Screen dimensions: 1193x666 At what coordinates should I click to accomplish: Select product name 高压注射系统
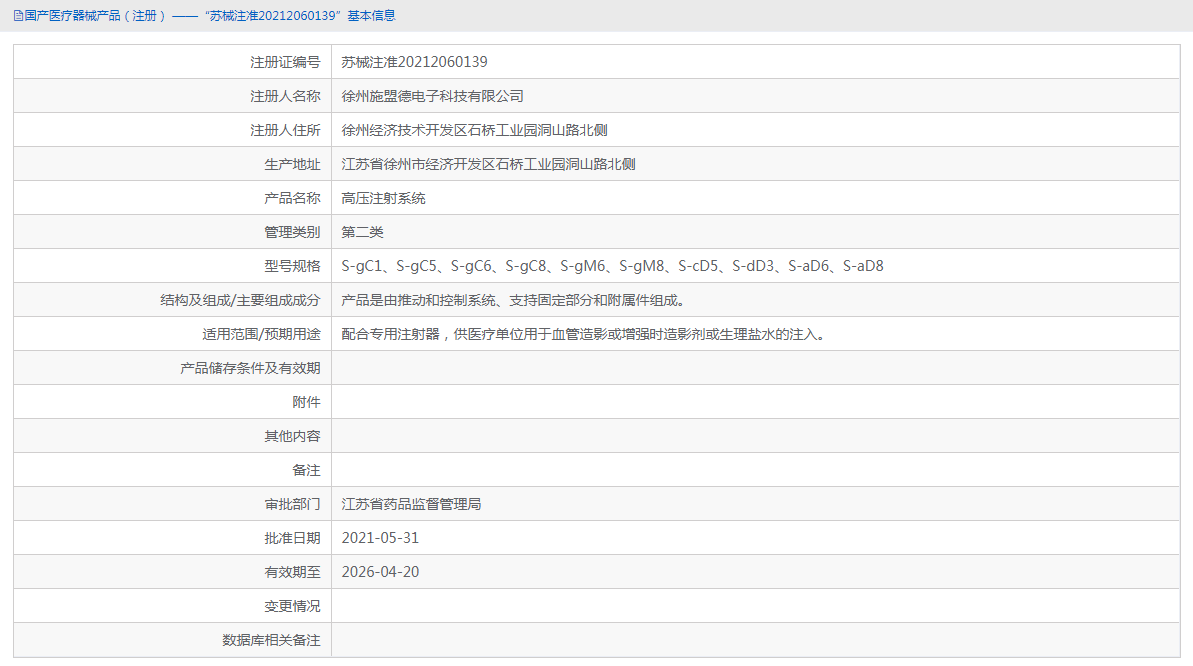coord(384,197)
